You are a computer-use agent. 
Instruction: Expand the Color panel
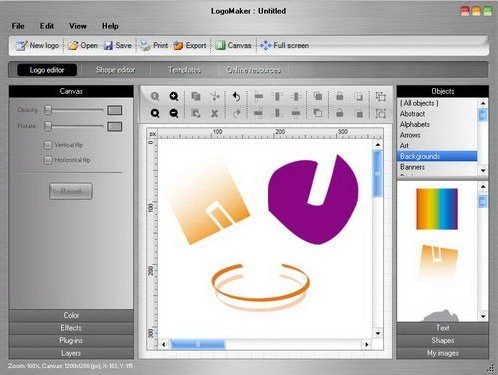click(71, 315)
